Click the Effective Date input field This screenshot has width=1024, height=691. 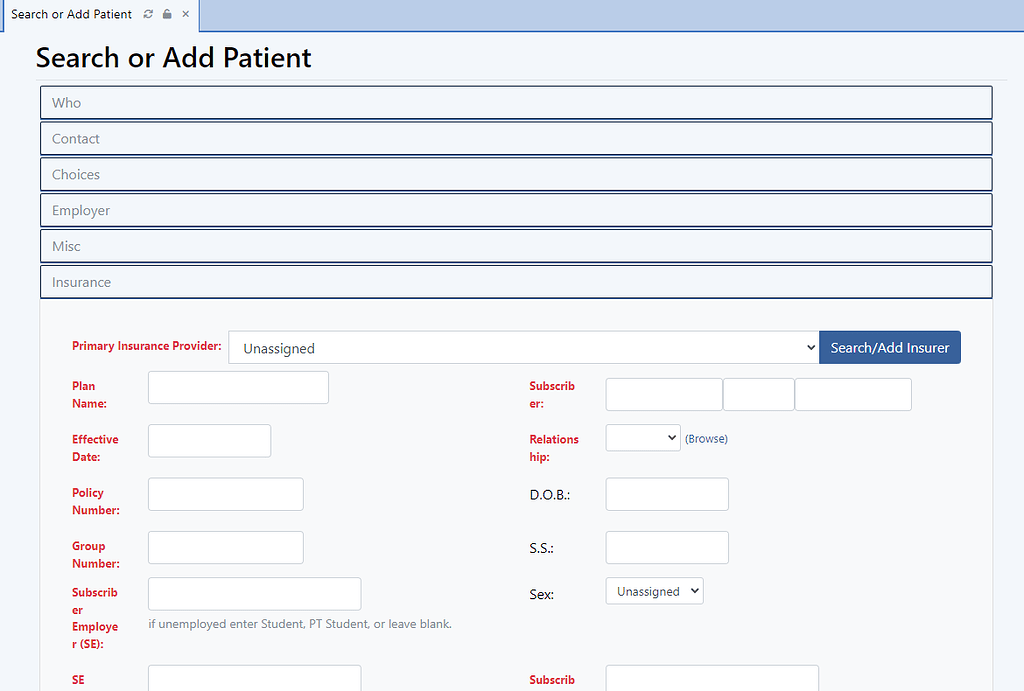[x=209, y=440]
